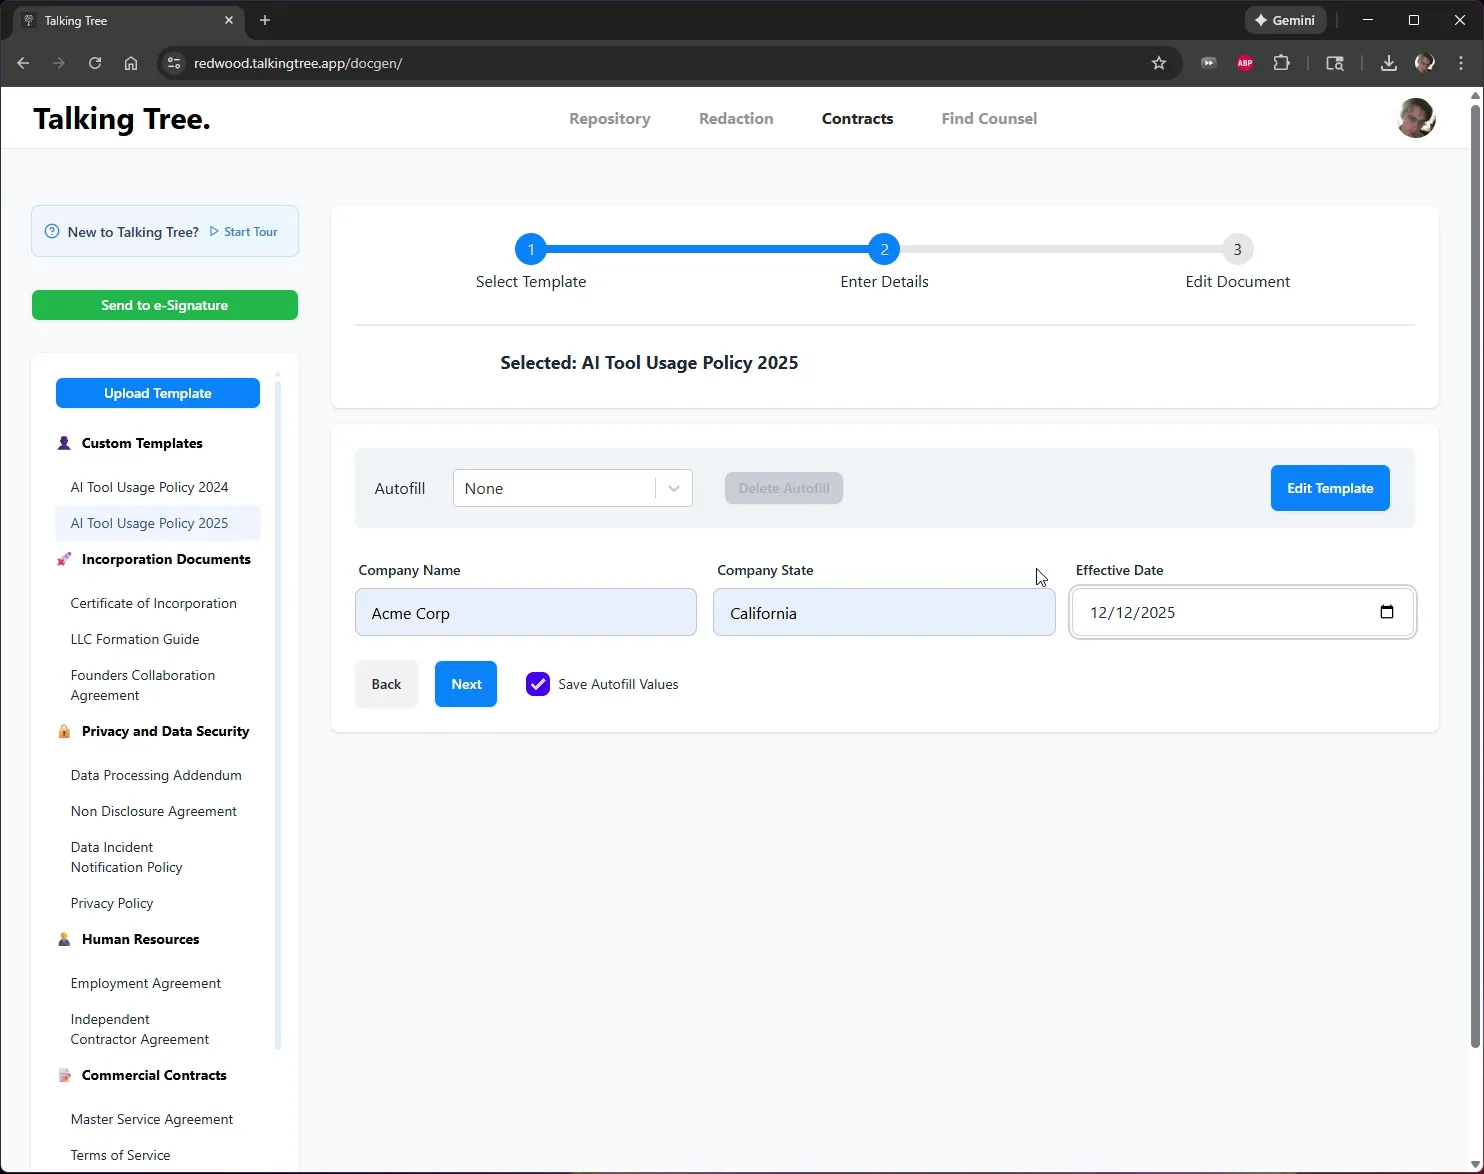The width and height of the screenshot is (1484, 1174).
Task: Click the Back button in the form
Action: point(386,684)
